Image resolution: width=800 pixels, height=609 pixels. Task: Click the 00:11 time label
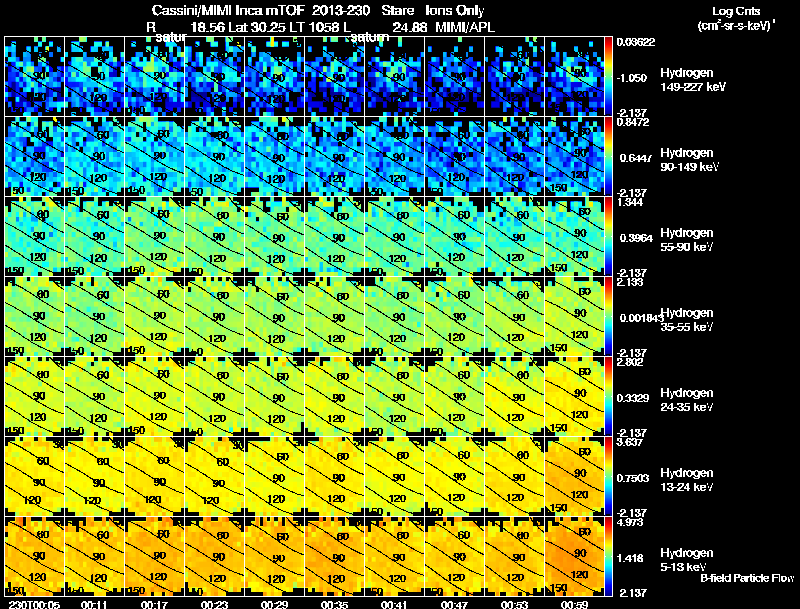pyautogui.click(x=94, y=604)
